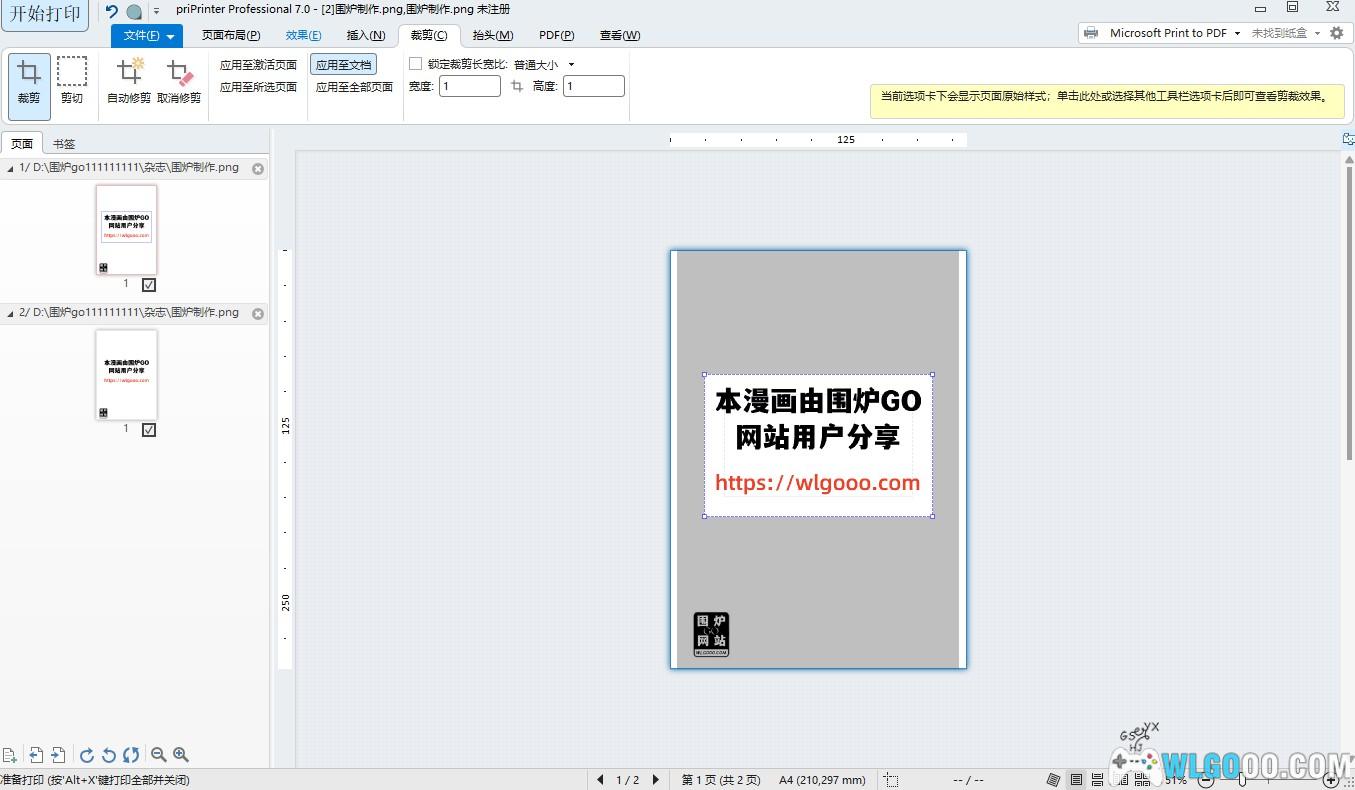Screen dimensions: 1355x790
Task: Click the undo arrow in title bar
Action: [112, 12]
